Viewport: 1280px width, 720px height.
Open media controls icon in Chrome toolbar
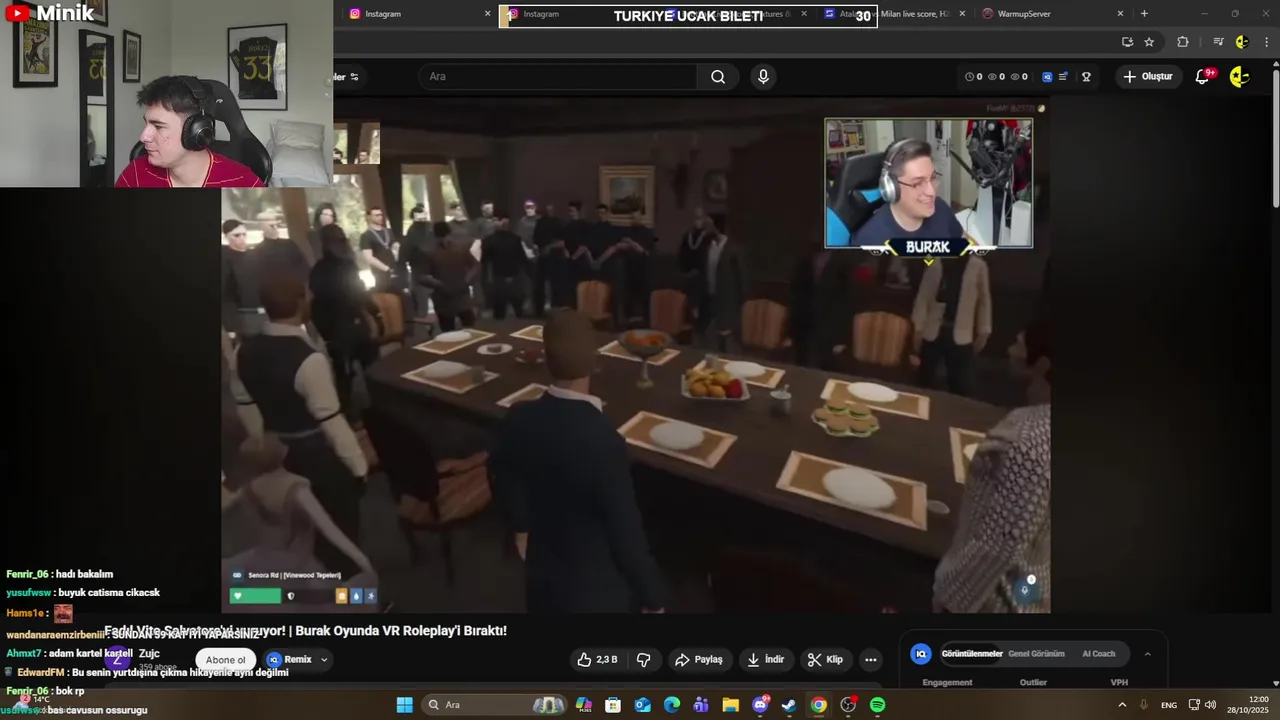(x=1218, y=42)
